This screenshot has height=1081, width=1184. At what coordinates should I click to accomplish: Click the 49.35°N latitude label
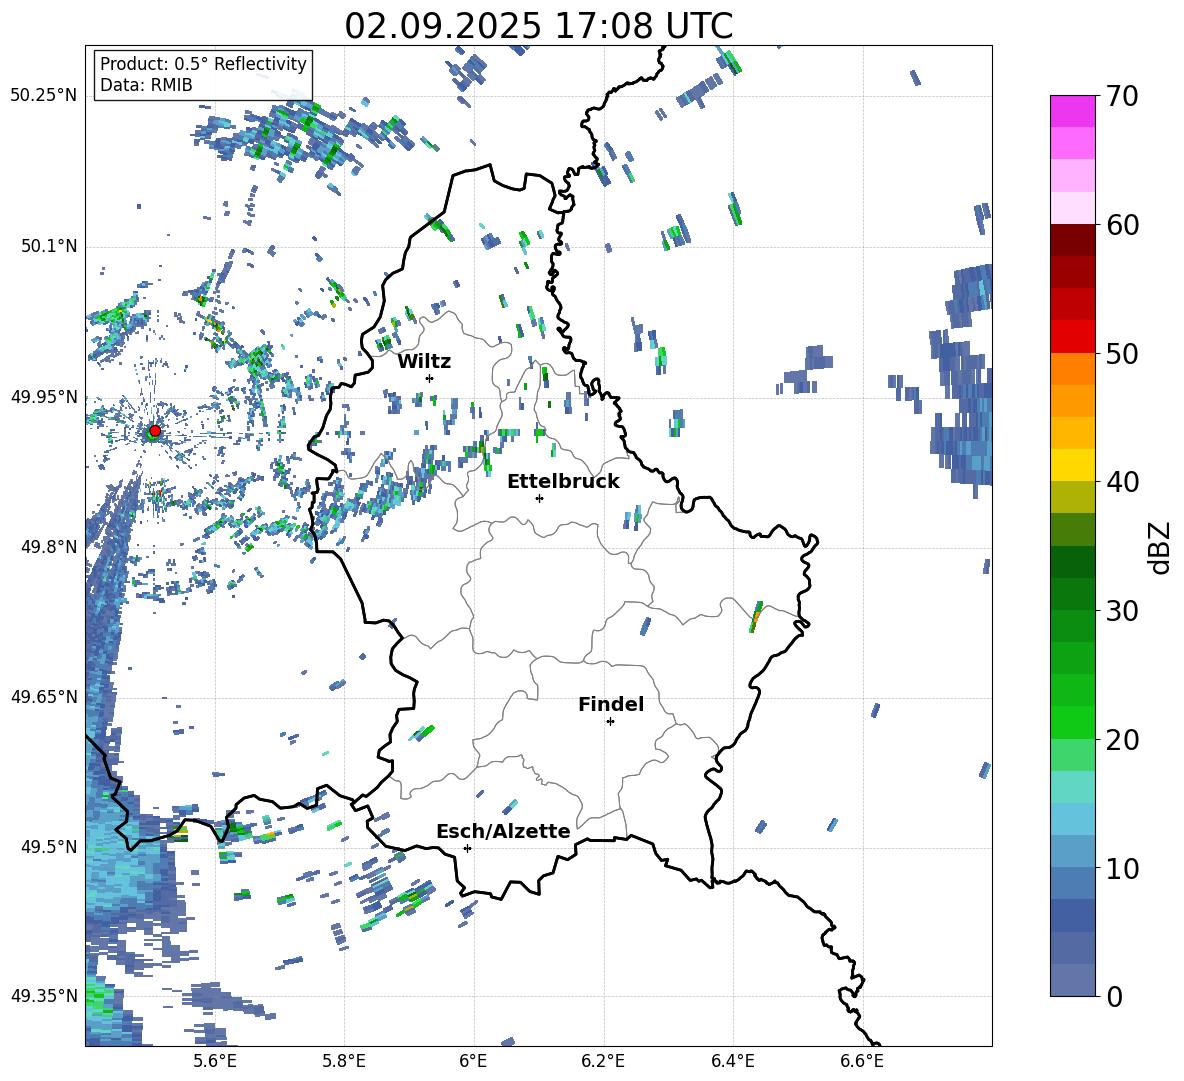click(x=44, y=996)
